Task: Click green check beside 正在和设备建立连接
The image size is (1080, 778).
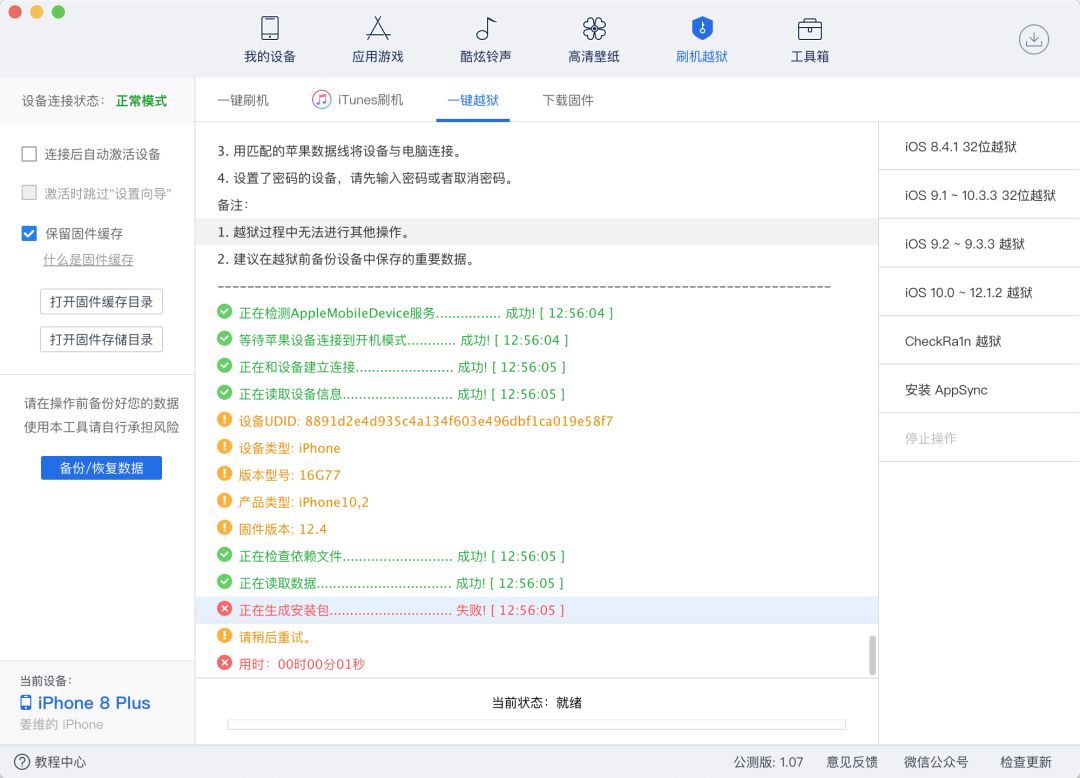Action: (x=225, y=366)
